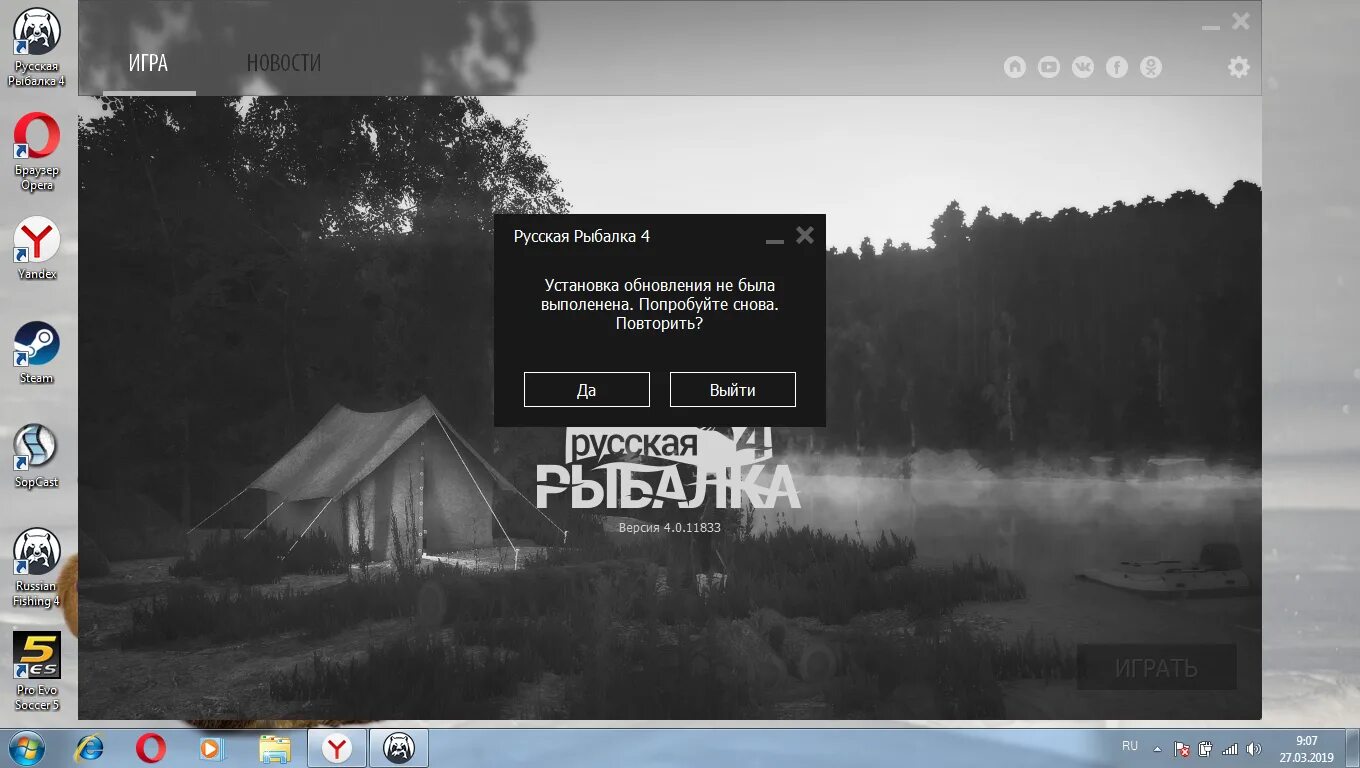
Task: Open Windows Explorer folder on taskbar
Action: [x=274, y=748]
